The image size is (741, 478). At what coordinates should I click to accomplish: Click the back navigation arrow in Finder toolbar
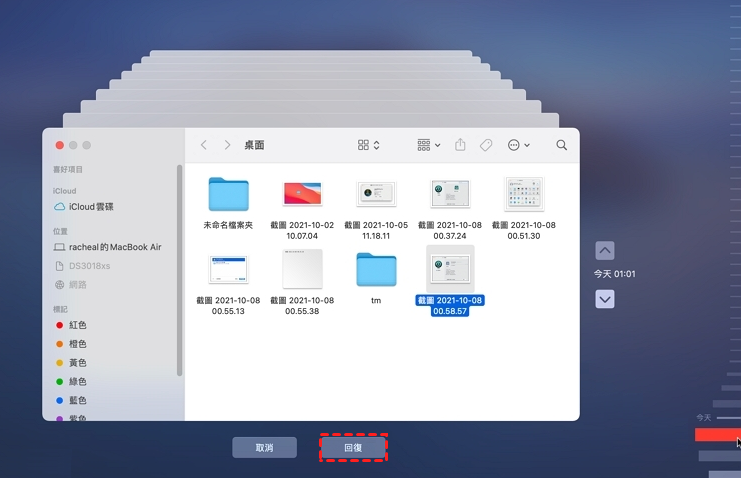(204, 145)
